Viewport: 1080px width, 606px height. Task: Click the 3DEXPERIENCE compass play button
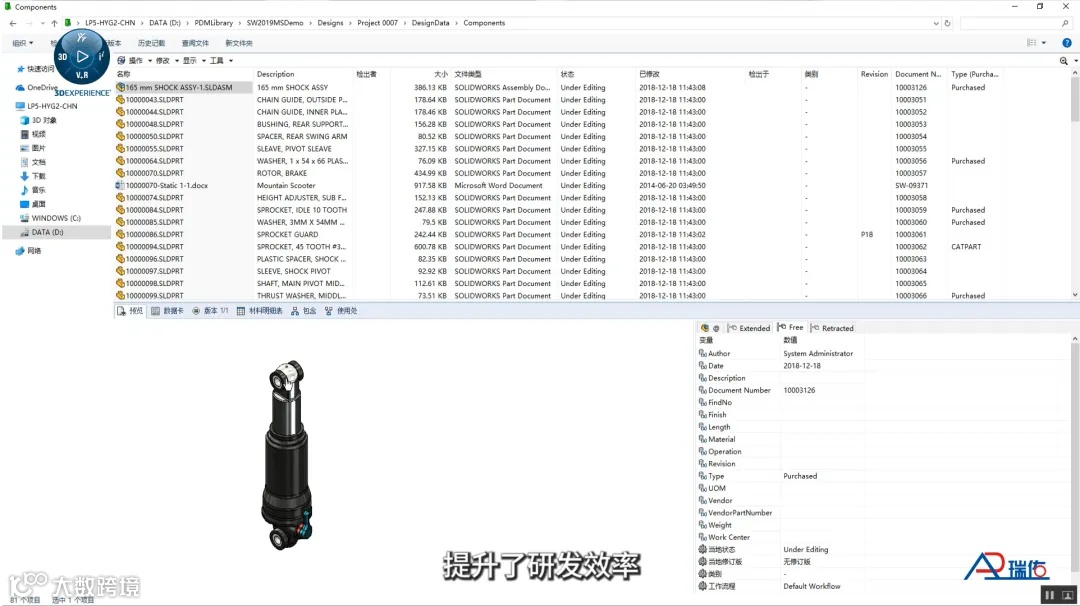click(82, 56)
